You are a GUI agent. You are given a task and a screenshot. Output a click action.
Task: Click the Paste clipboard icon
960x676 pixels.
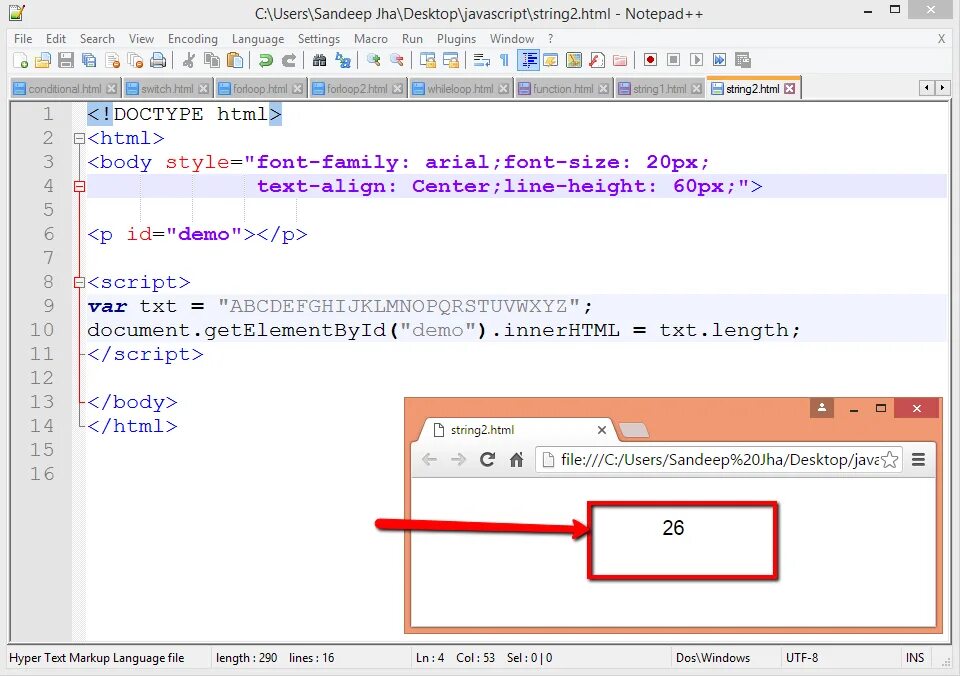click(x=234, y=60)
